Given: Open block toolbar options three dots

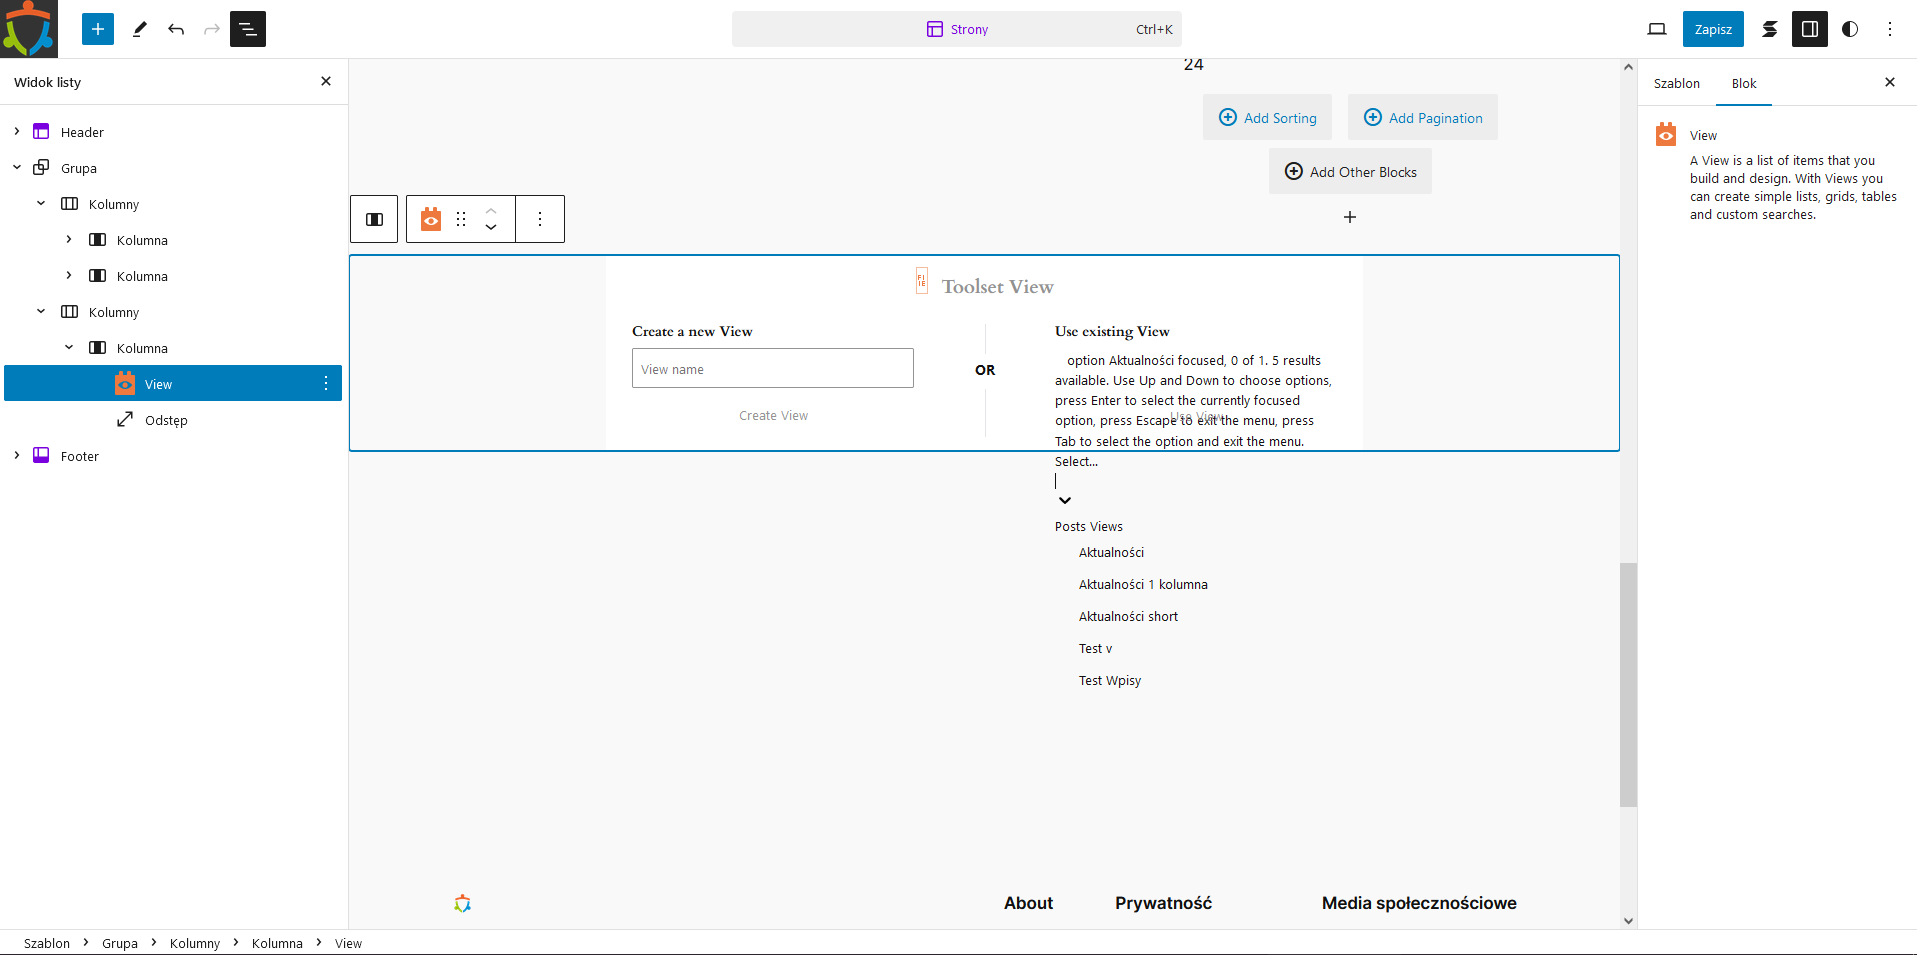Looking at the screenshot, I should pyautogui.click(x=540, y=219).
